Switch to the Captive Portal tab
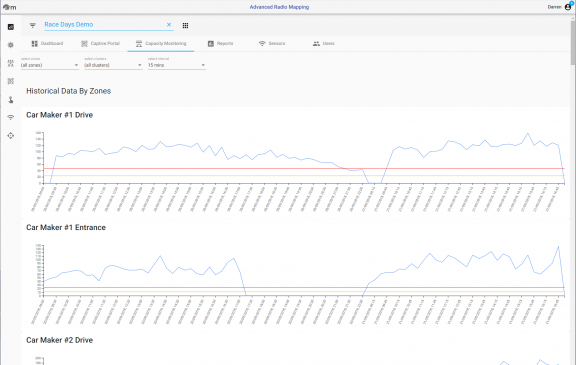Image resolution: width=576 pixels, height=365 pixels. [x=100, y=43]
